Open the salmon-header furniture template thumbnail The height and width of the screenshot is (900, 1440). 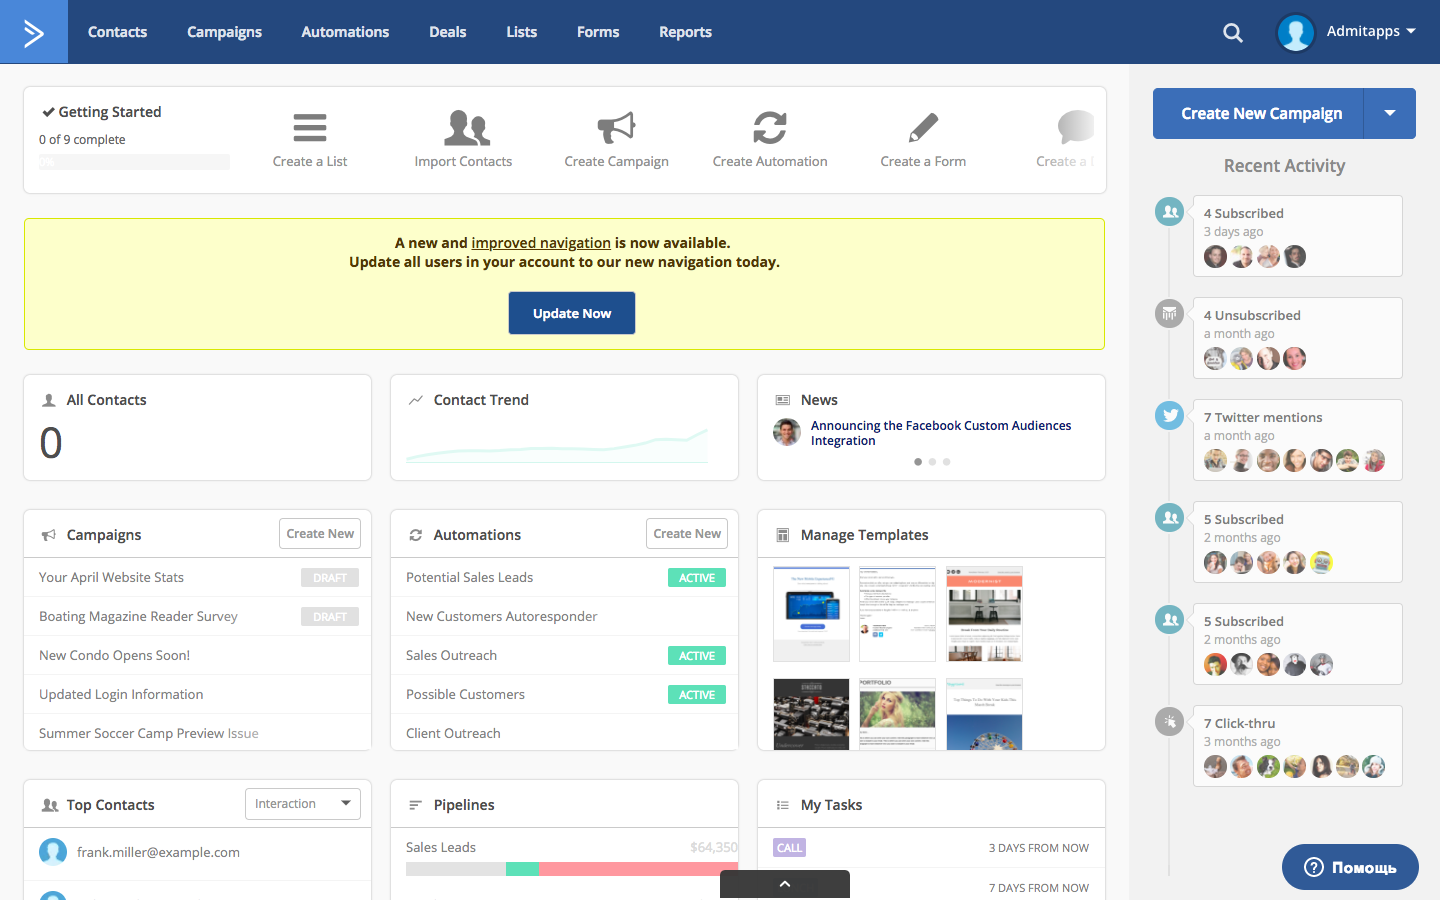click(x=984, y=614)
